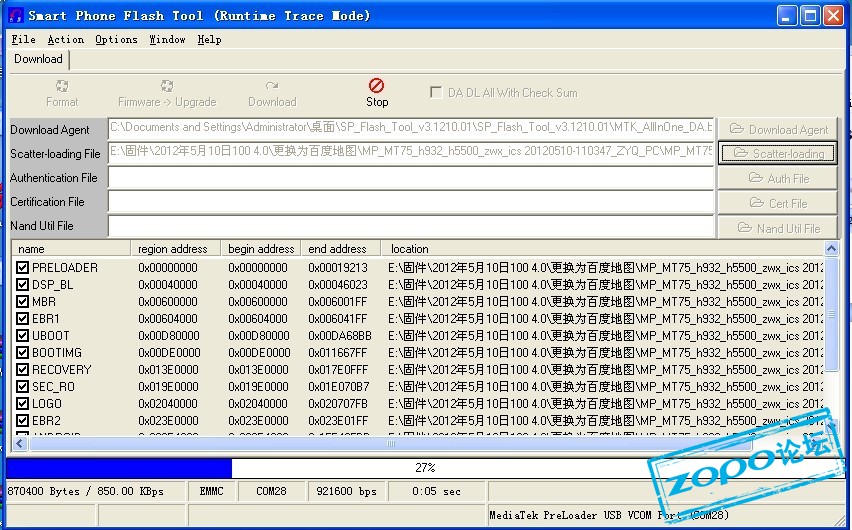Select BOOTIMG end address 0x011667FF
This screenshot has height=530, width=852.
(x=338, y=353)
